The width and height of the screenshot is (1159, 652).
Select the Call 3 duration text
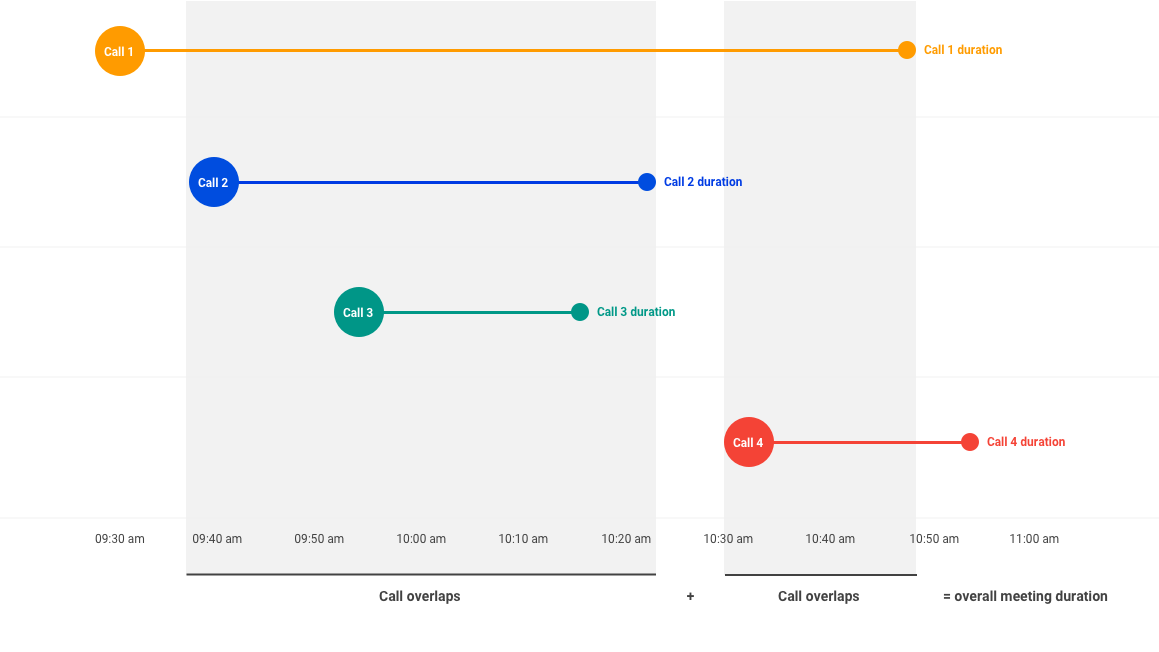(636, 312)
